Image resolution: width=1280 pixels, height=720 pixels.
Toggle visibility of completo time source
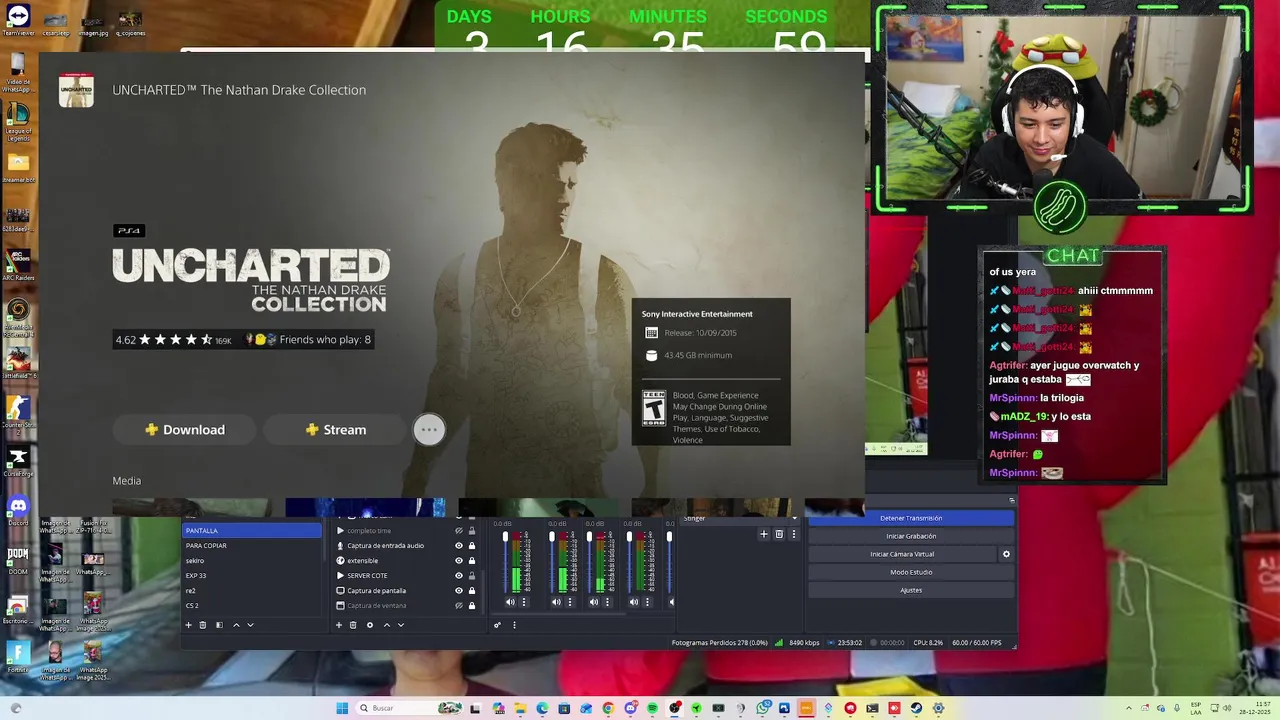pos(459,531)
